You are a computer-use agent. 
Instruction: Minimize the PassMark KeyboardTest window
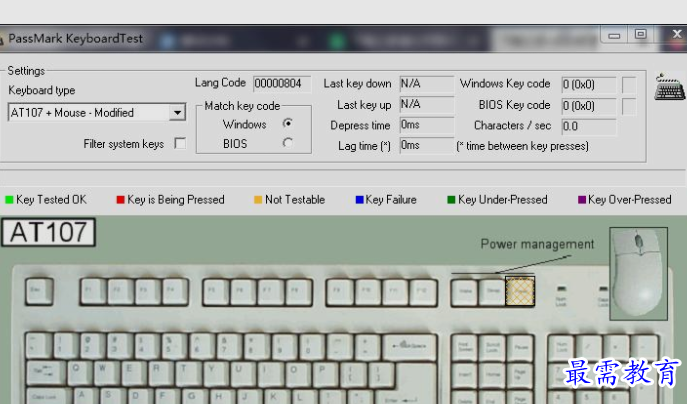pos(614,35)
